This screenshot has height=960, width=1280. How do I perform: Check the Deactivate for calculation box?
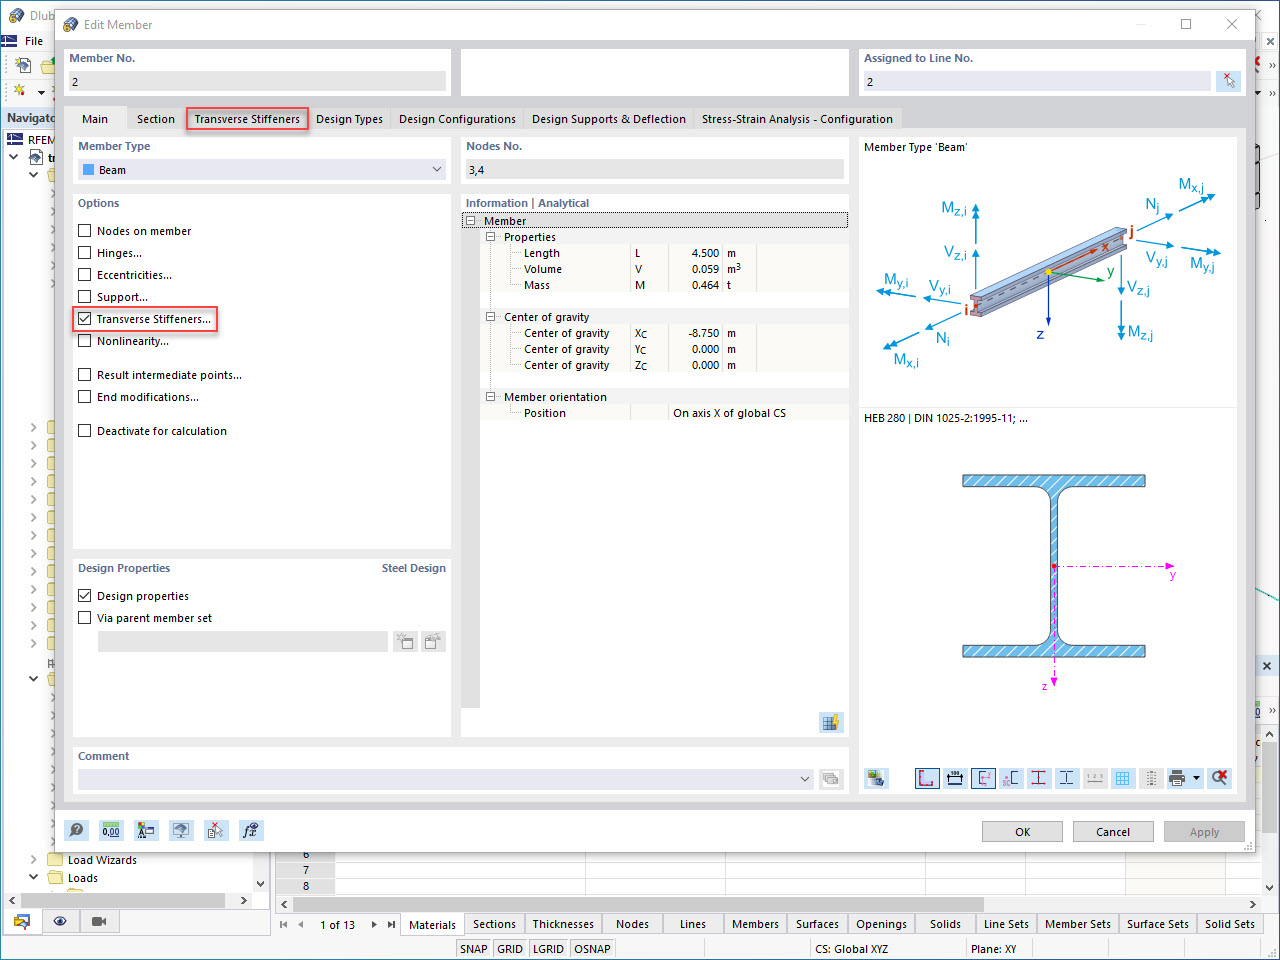(x=84, y=430)
